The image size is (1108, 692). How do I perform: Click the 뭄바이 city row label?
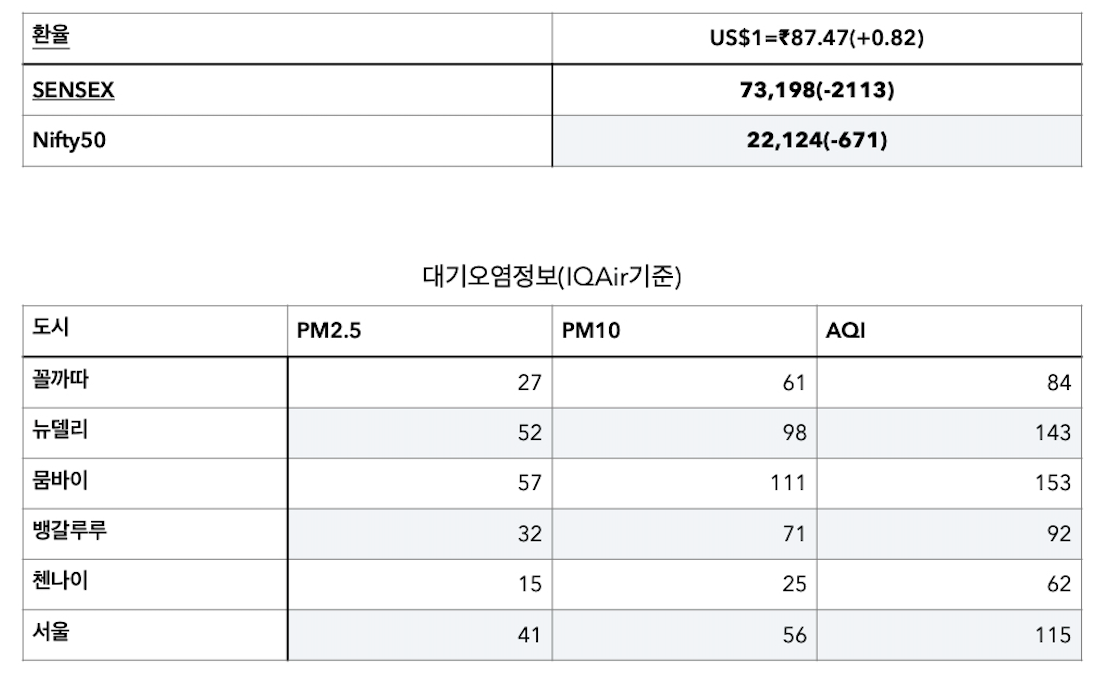60,480
